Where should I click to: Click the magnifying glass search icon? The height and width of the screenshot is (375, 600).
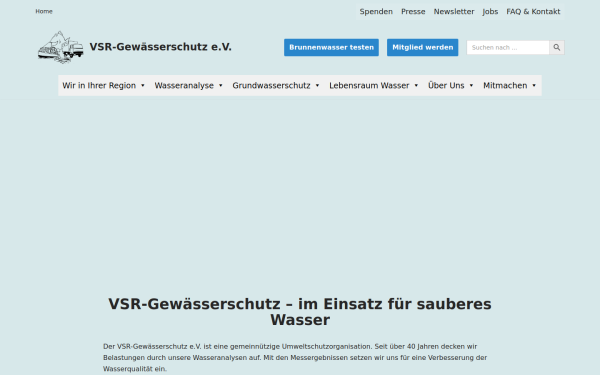tap(557, 47)
